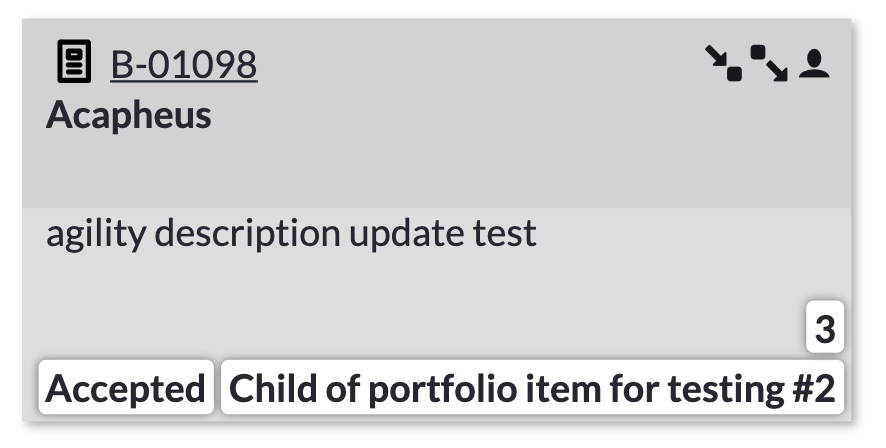Select the Acapheus card title

129,115
